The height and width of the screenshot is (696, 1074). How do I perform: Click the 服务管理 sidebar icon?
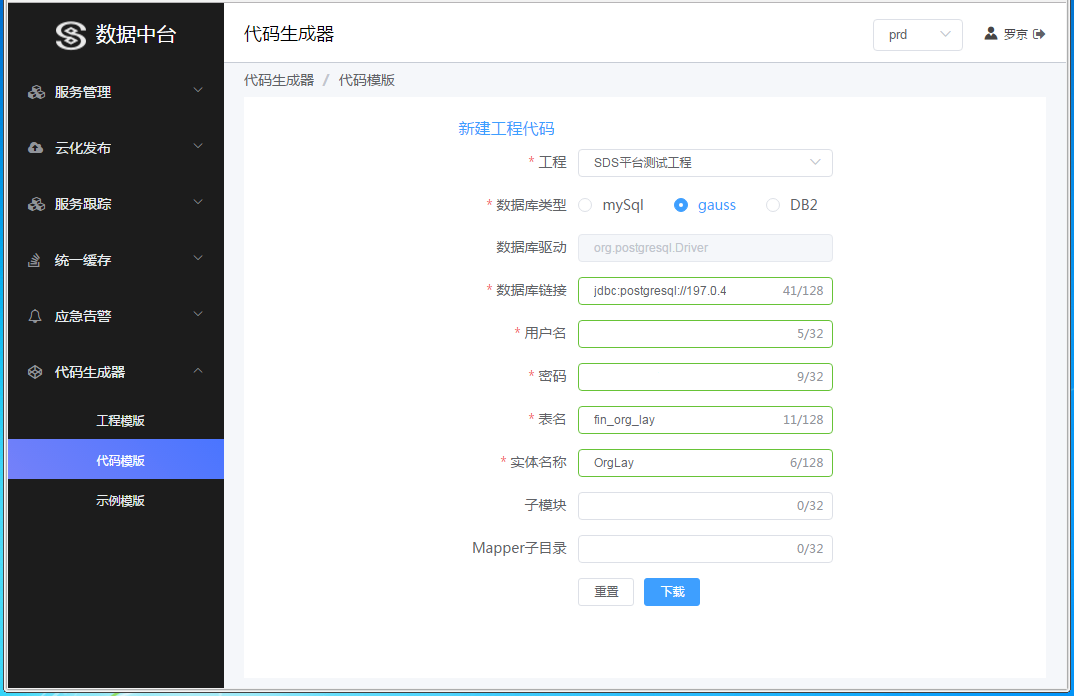coord(36,92)
